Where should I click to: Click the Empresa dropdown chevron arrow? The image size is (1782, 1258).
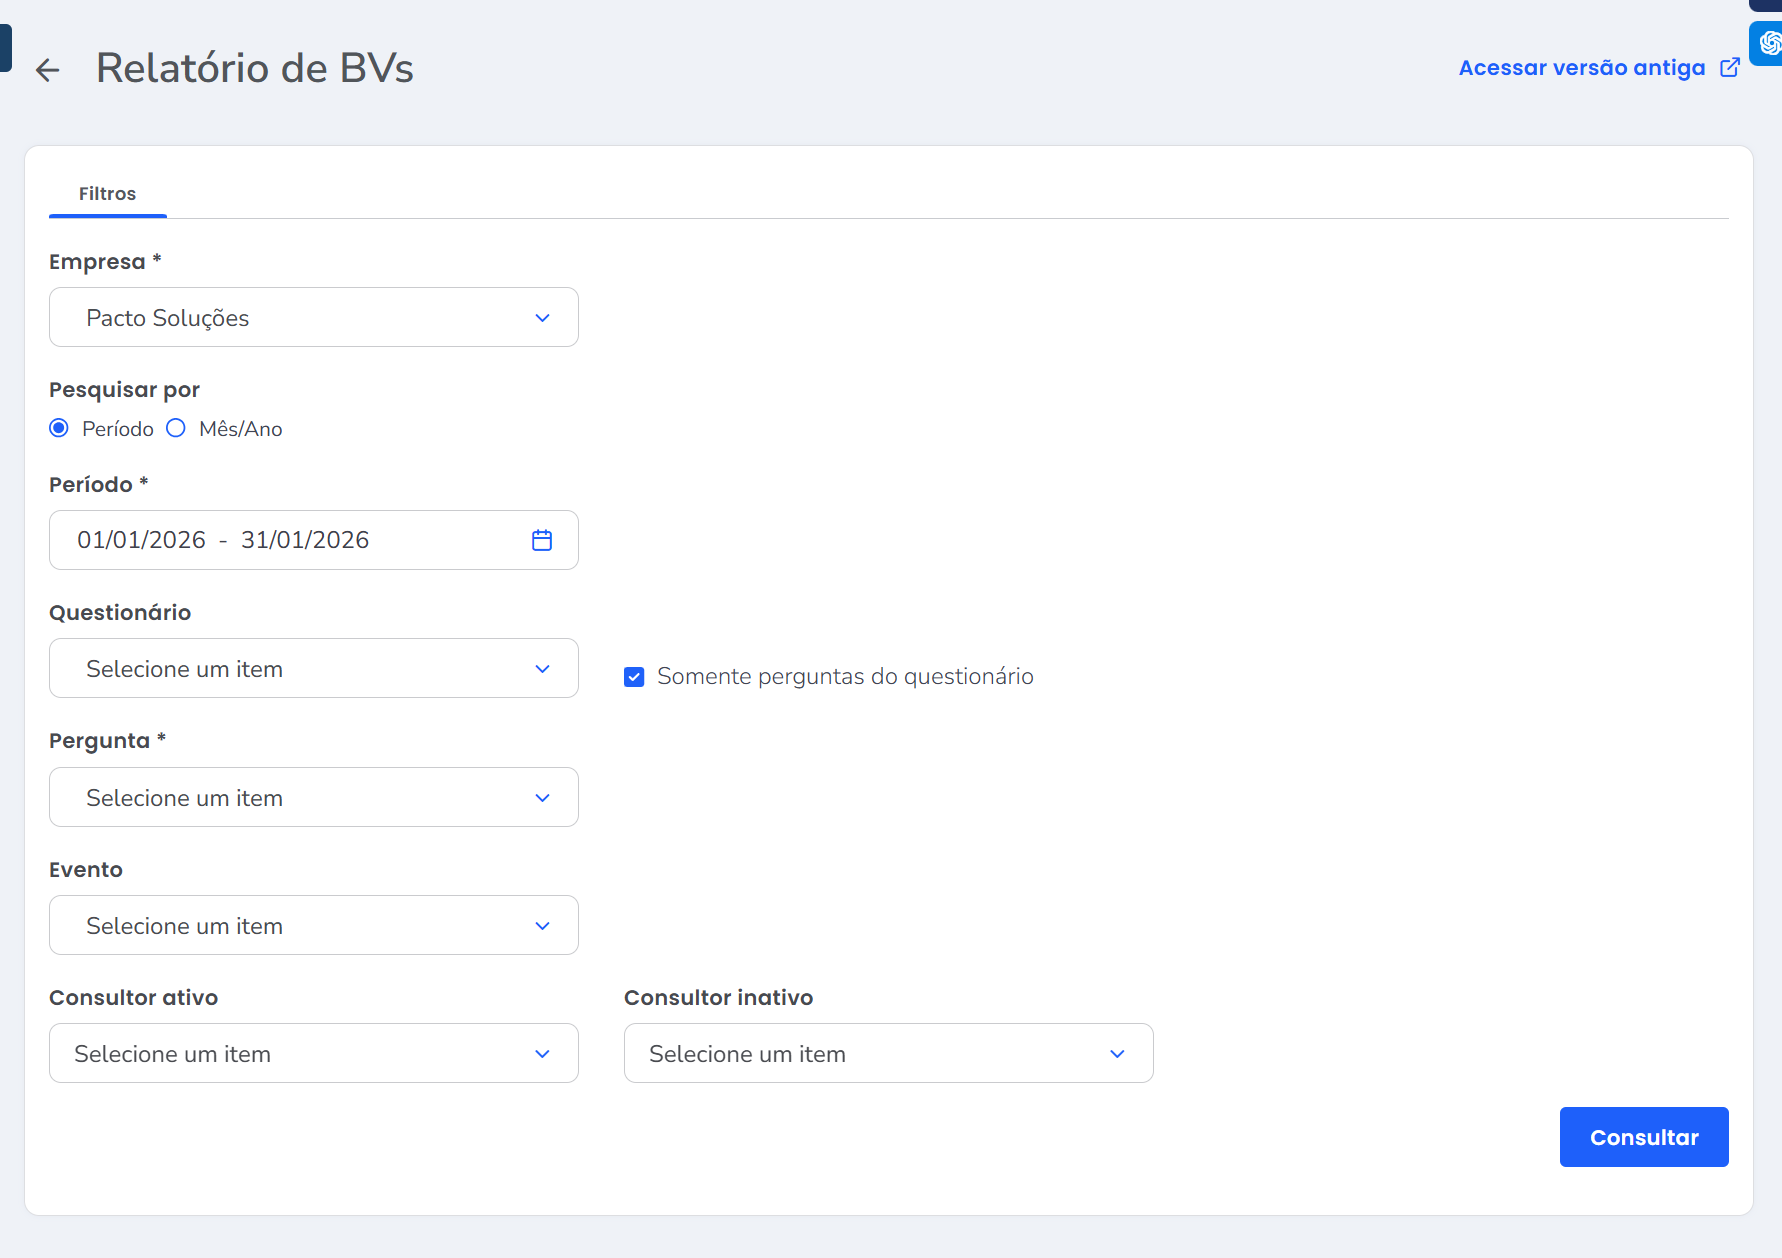click(x=542, y=318)
